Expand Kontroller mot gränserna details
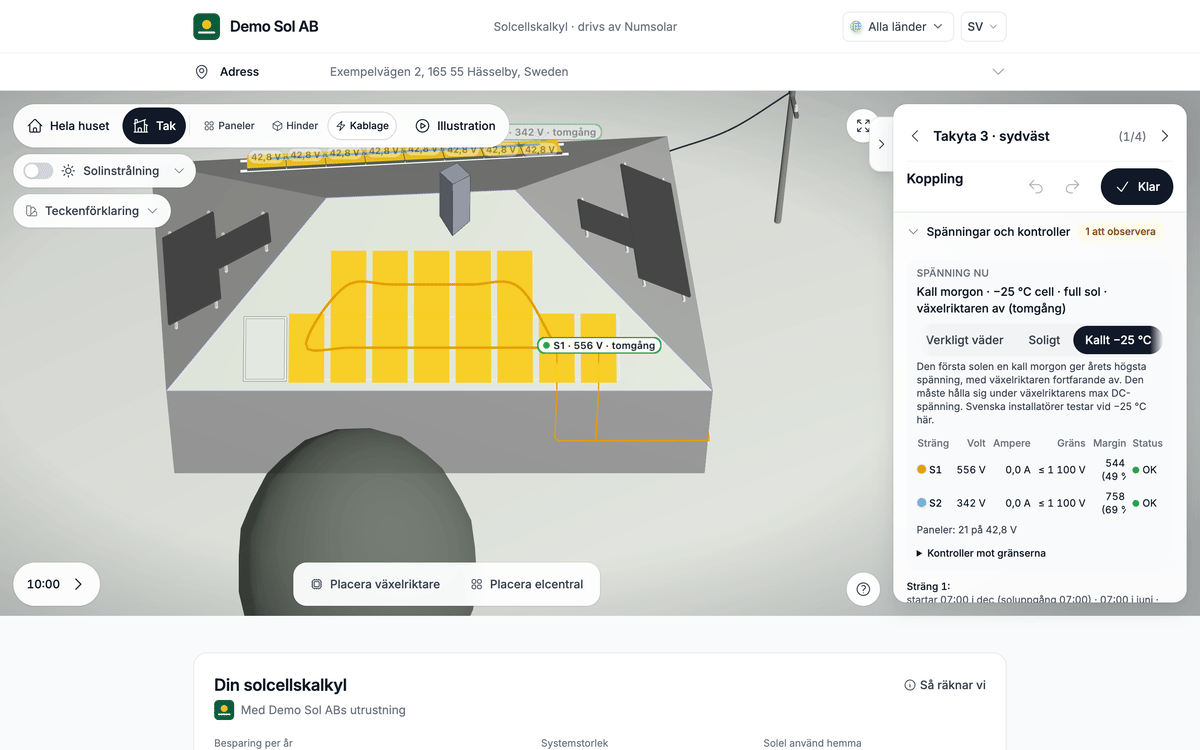 coord(982,553)
